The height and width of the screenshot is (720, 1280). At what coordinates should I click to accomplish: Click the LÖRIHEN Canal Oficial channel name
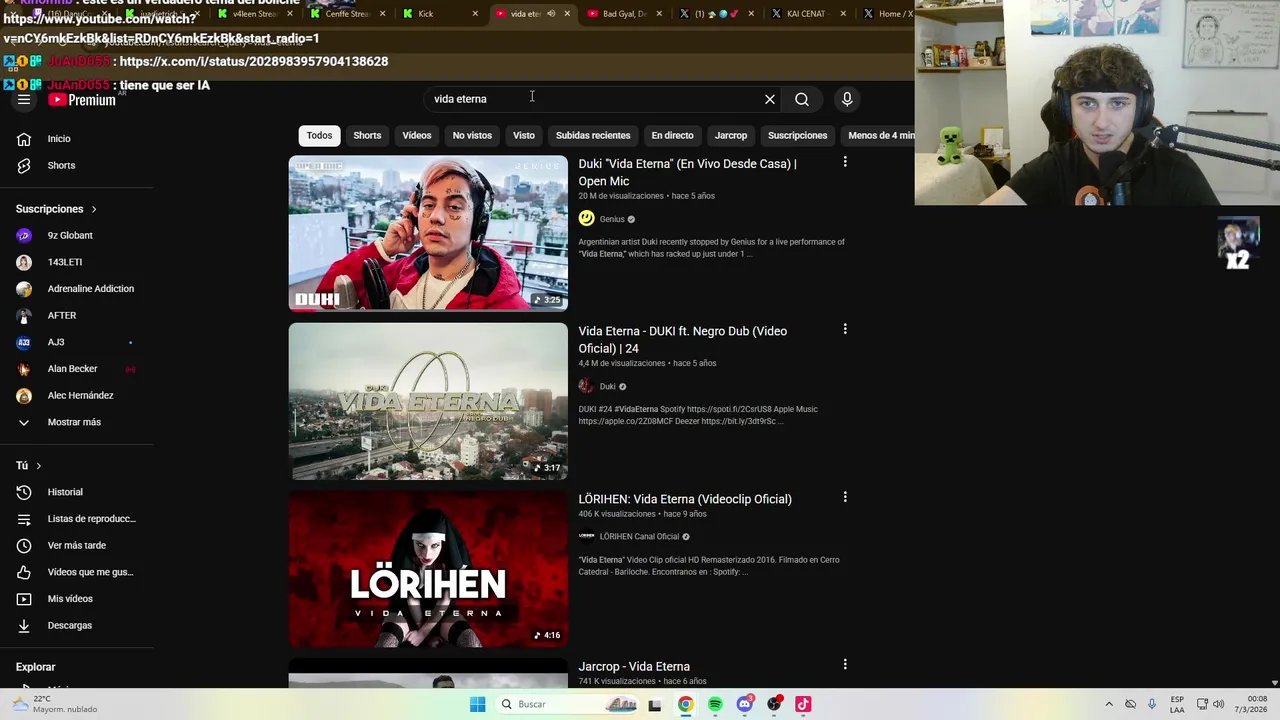click(x=639, y=536)
